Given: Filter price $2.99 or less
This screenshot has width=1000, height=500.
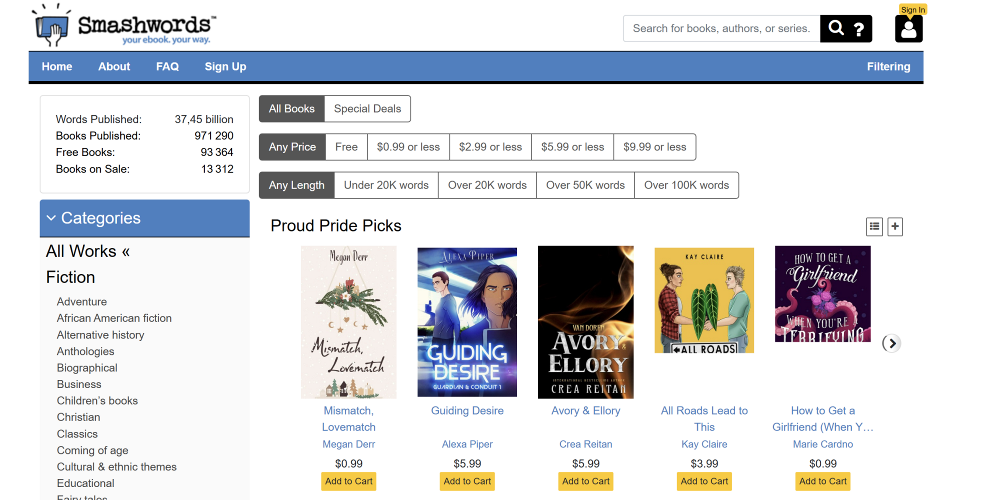Looking at the screenshot, I should point(490,147).
